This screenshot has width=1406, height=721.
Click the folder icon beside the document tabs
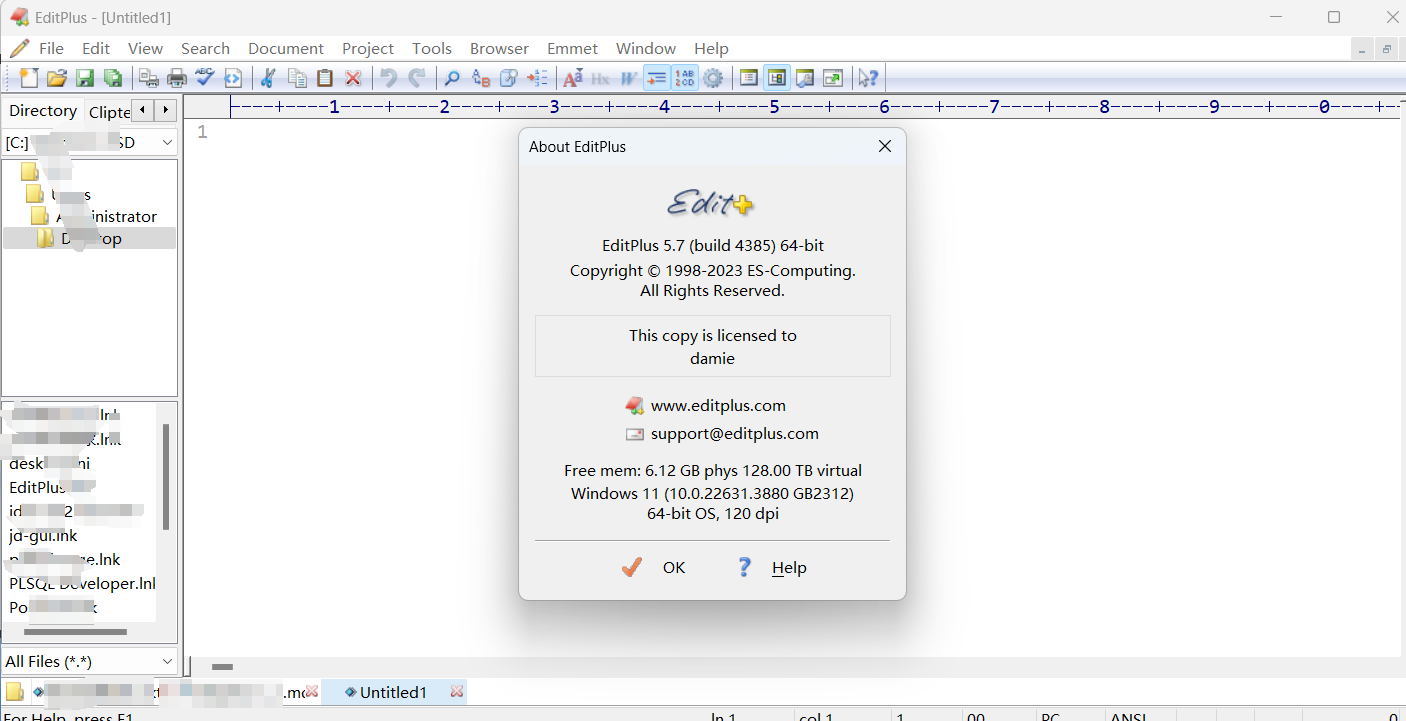click(x=14, y=692)
